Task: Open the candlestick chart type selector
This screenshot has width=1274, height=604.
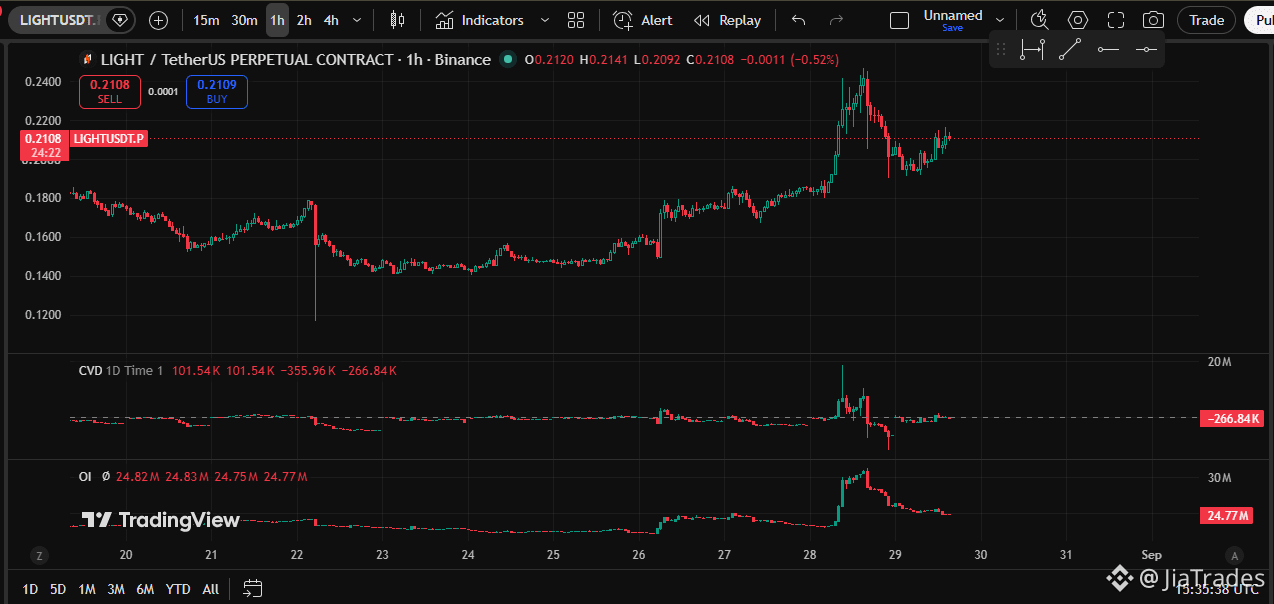Action: coord(398,20)
